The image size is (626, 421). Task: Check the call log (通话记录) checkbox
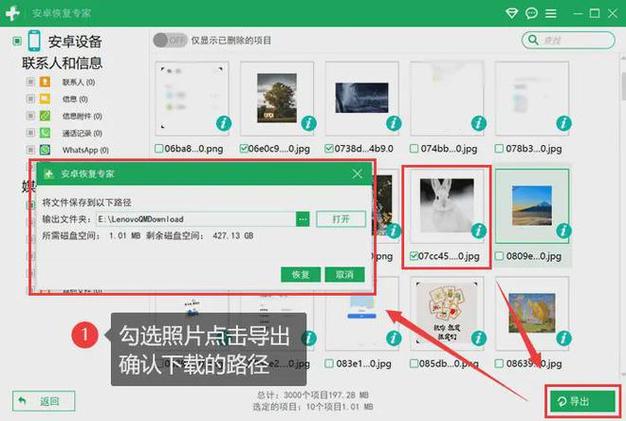pos(30,133)
